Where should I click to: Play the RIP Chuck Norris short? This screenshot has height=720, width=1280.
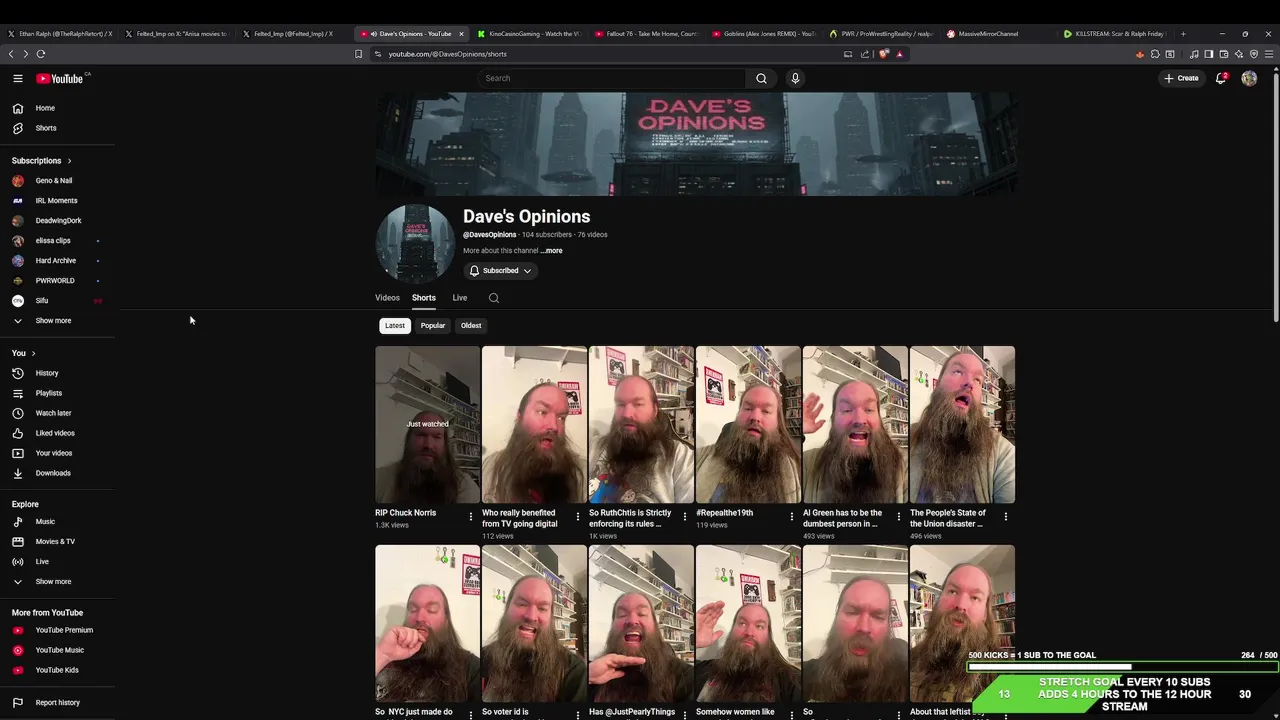coord(427,425)
